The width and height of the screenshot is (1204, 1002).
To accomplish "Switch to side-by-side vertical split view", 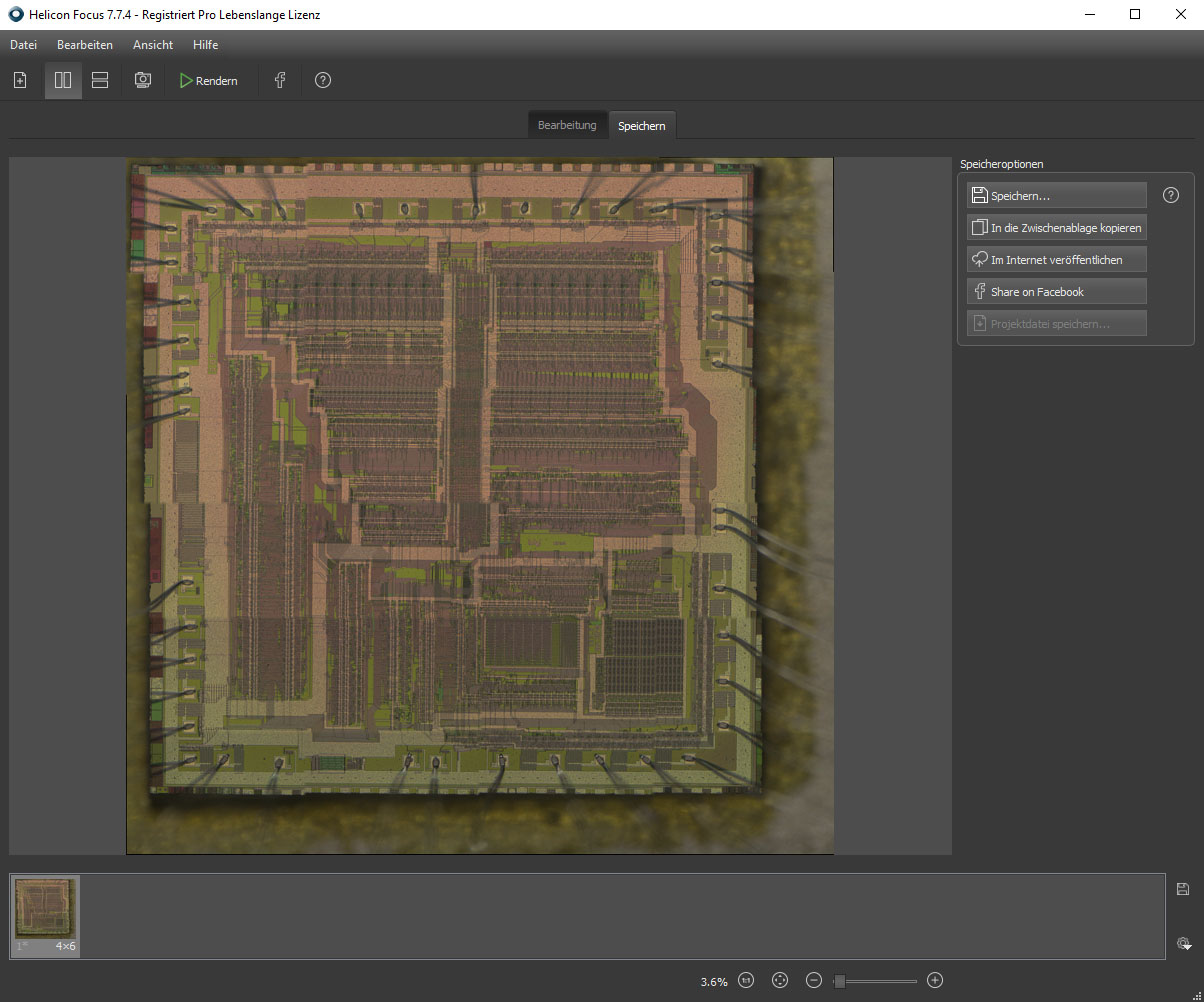I will point(63,81).
